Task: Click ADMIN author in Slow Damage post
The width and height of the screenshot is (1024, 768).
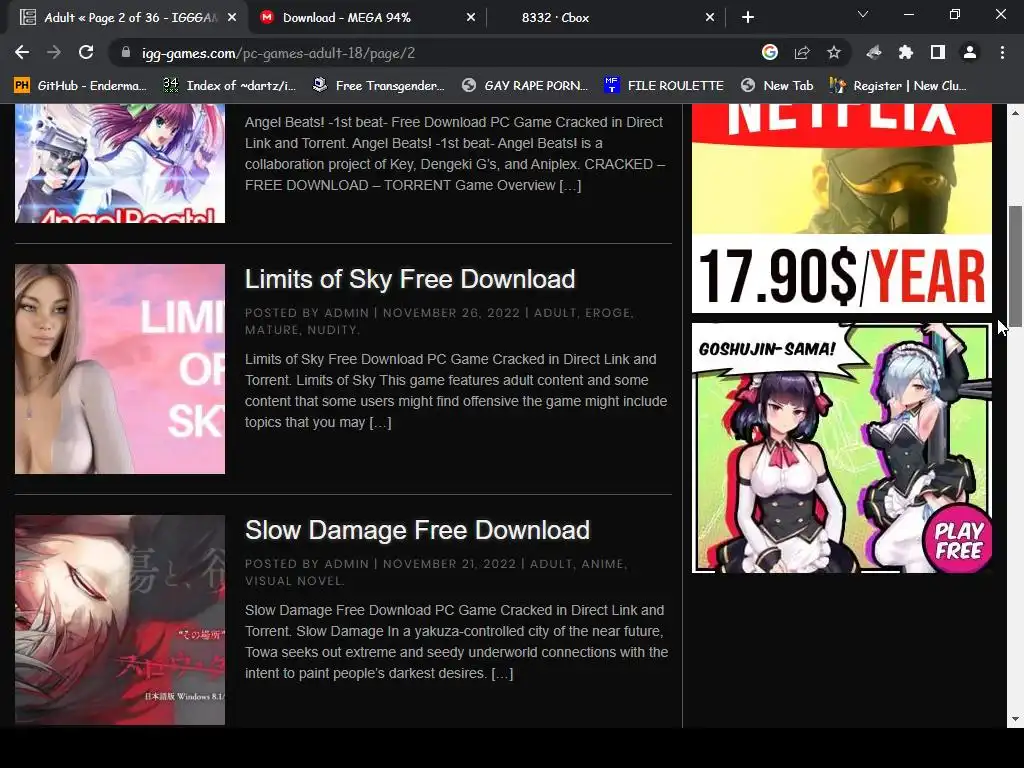Action: point(347,564)
